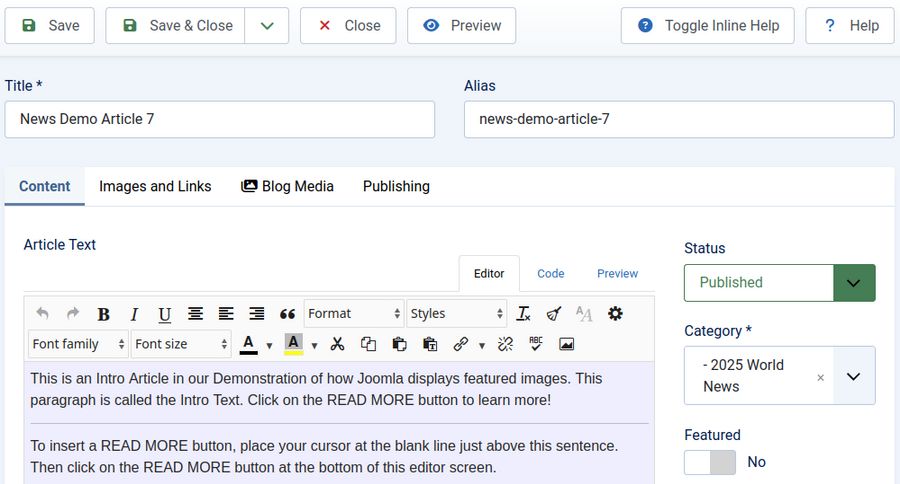Toggle the Featured switch
The image size is (900, 484).
(709, 462)
